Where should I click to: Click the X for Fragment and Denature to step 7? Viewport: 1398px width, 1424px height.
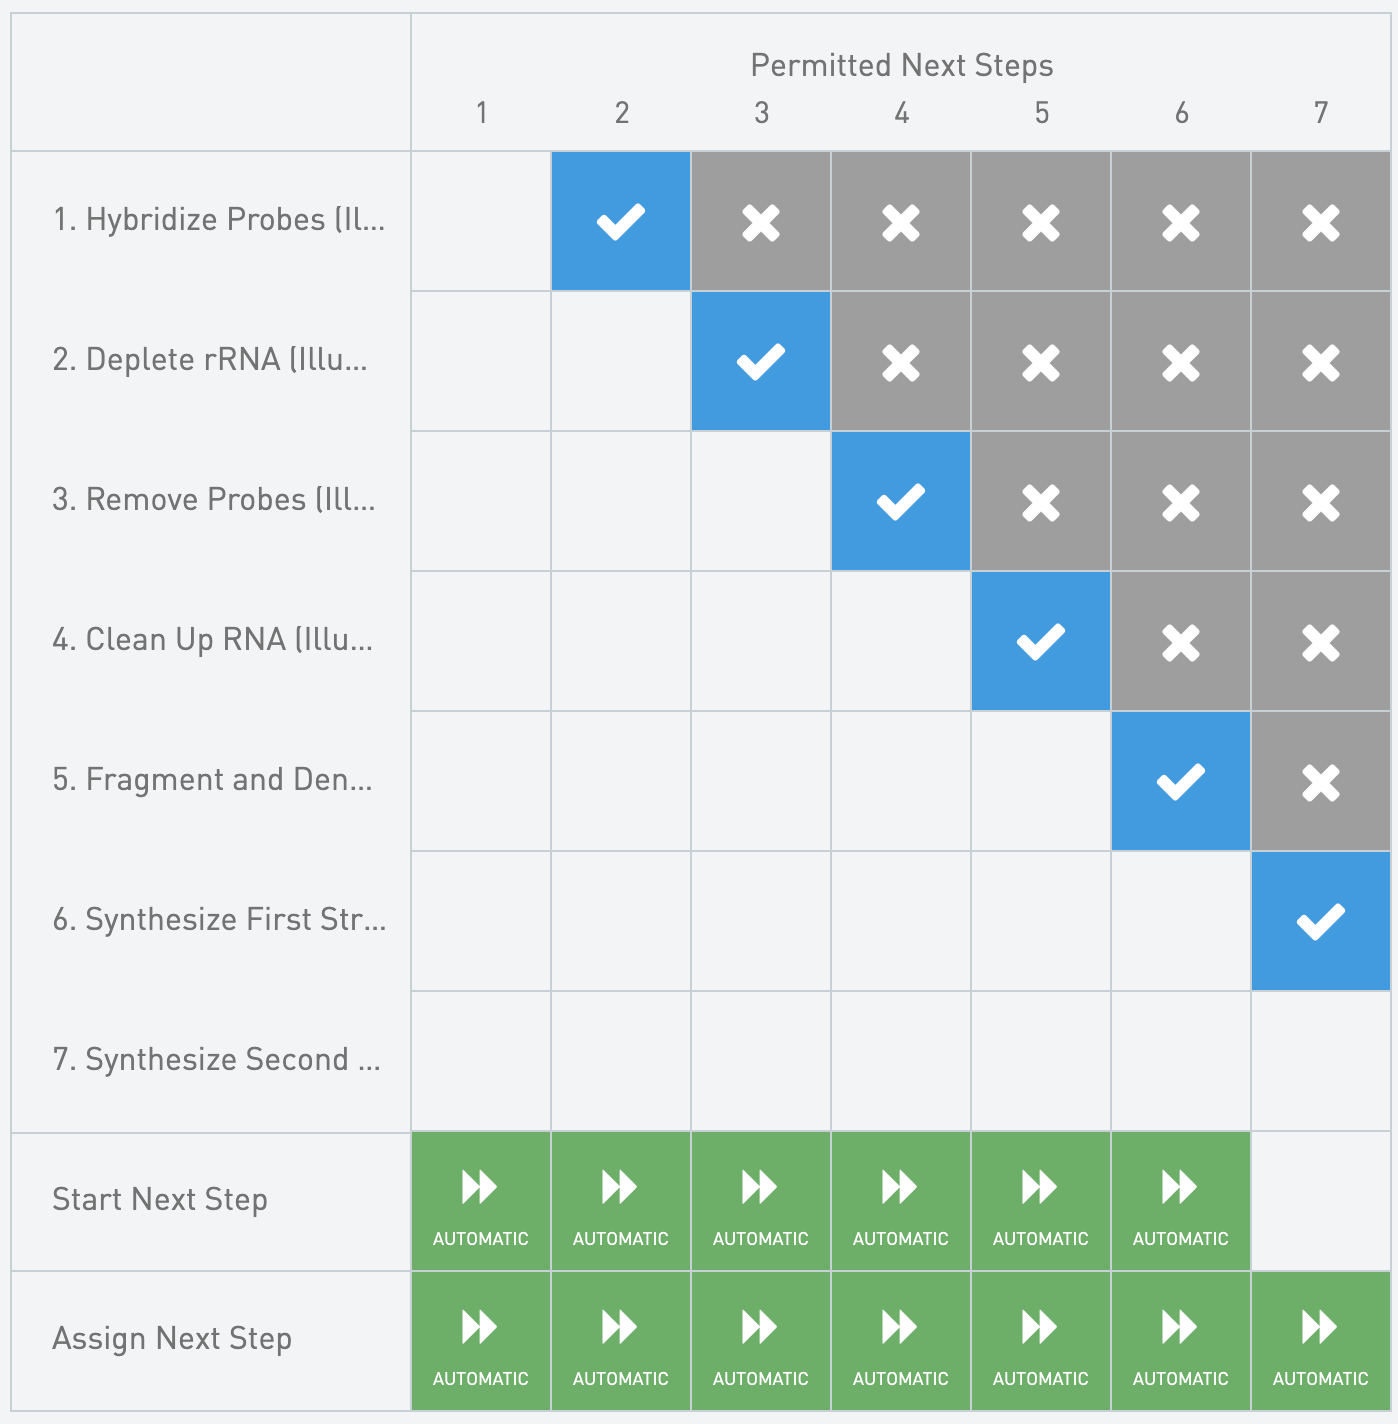tap(1321, 781)
